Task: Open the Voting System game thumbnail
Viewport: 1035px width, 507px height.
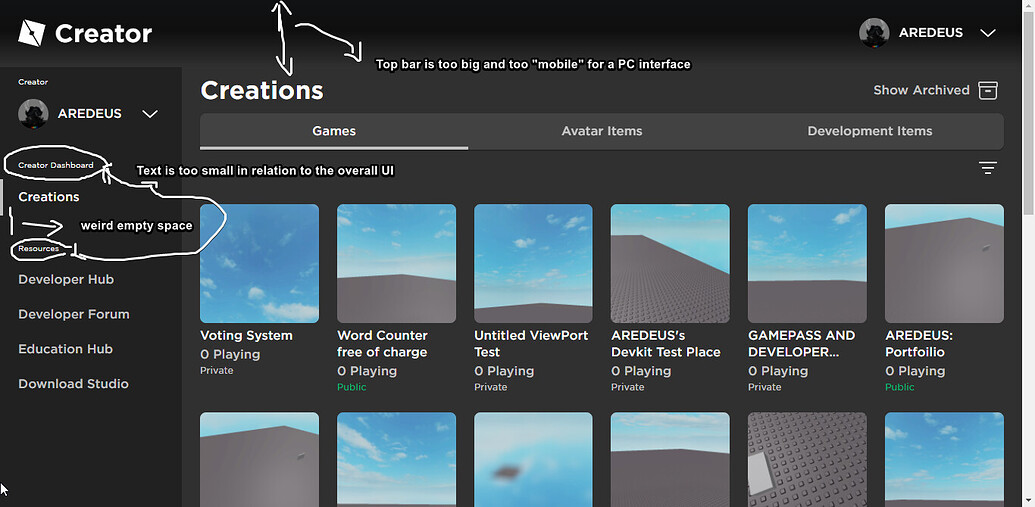Action: (259, 263)
